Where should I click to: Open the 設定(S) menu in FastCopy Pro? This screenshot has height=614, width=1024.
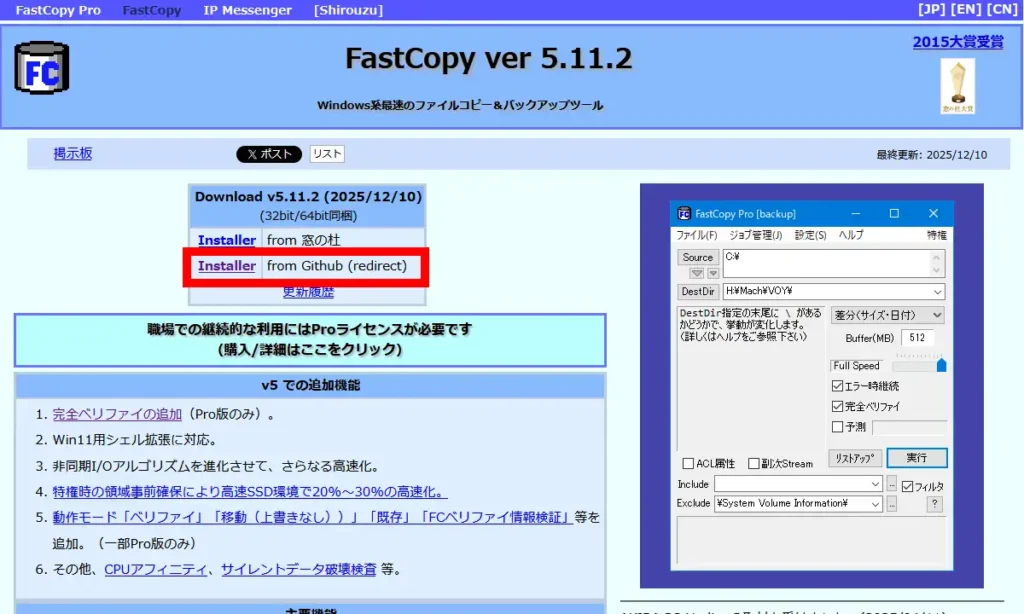[x=809, y=236]
